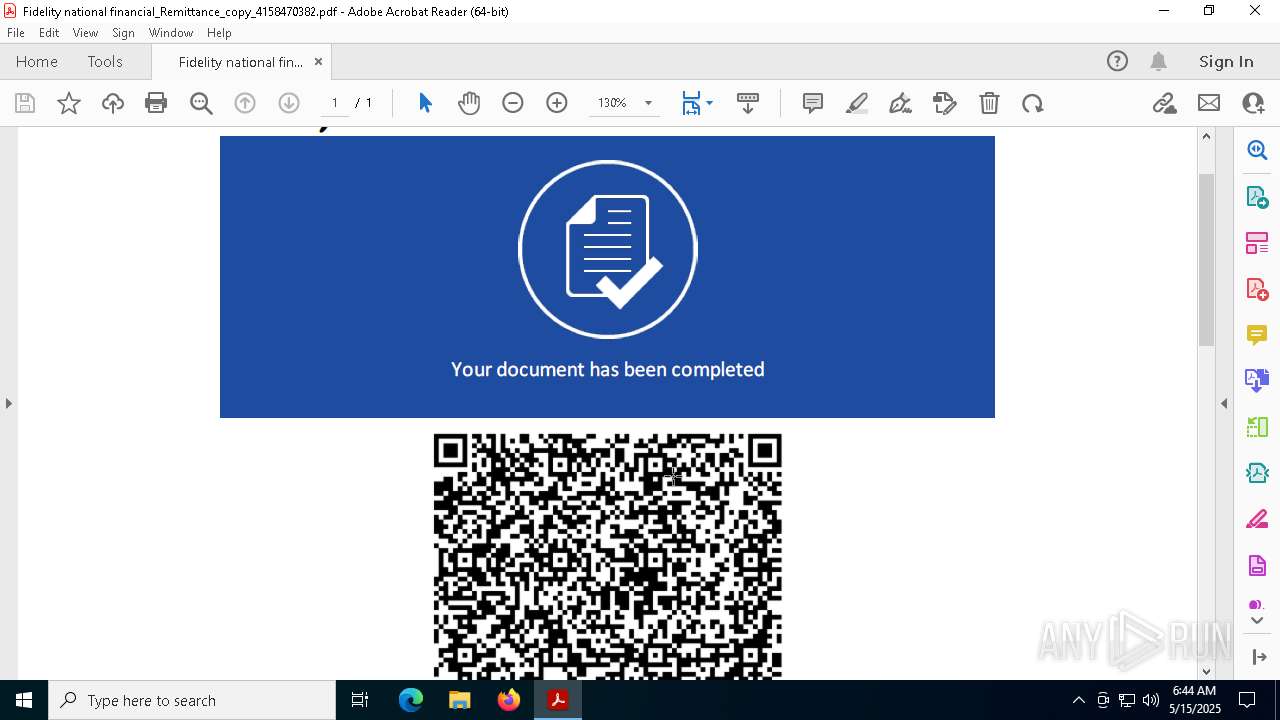
Task: Click the QR code in document
Action: click(607, 556)
